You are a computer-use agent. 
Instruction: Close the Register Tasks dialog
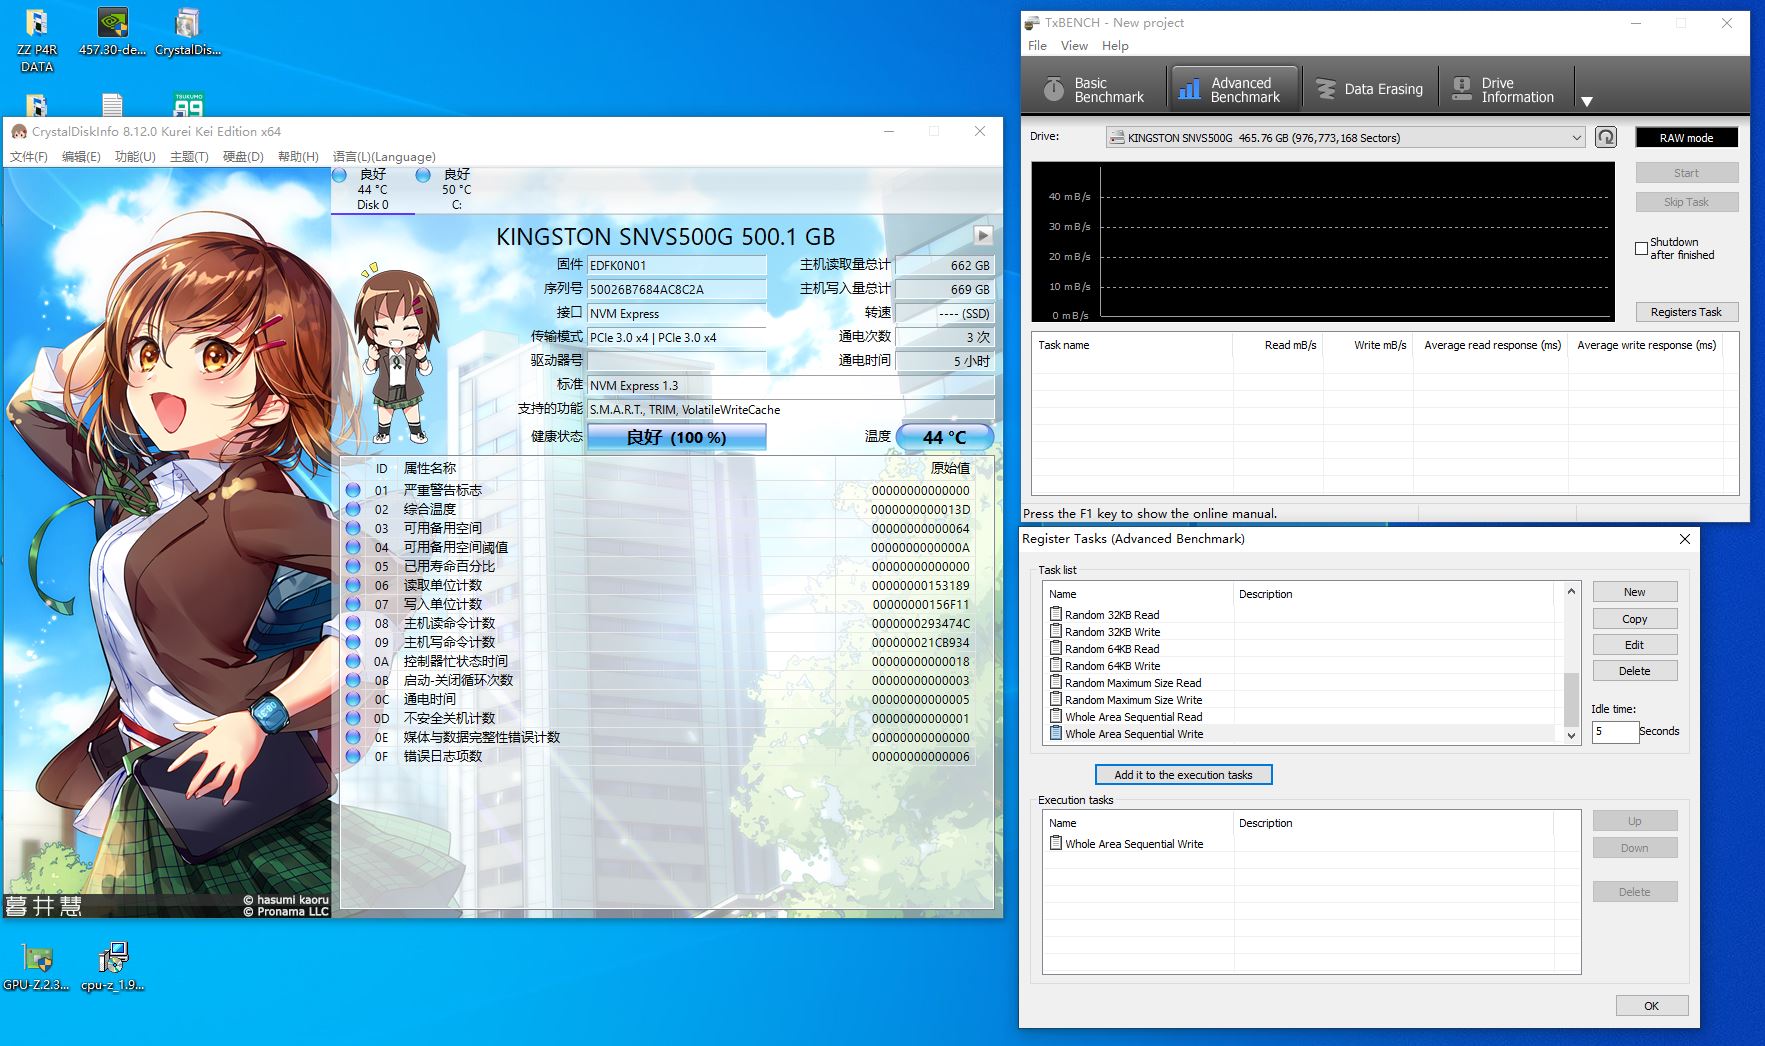1684,539
